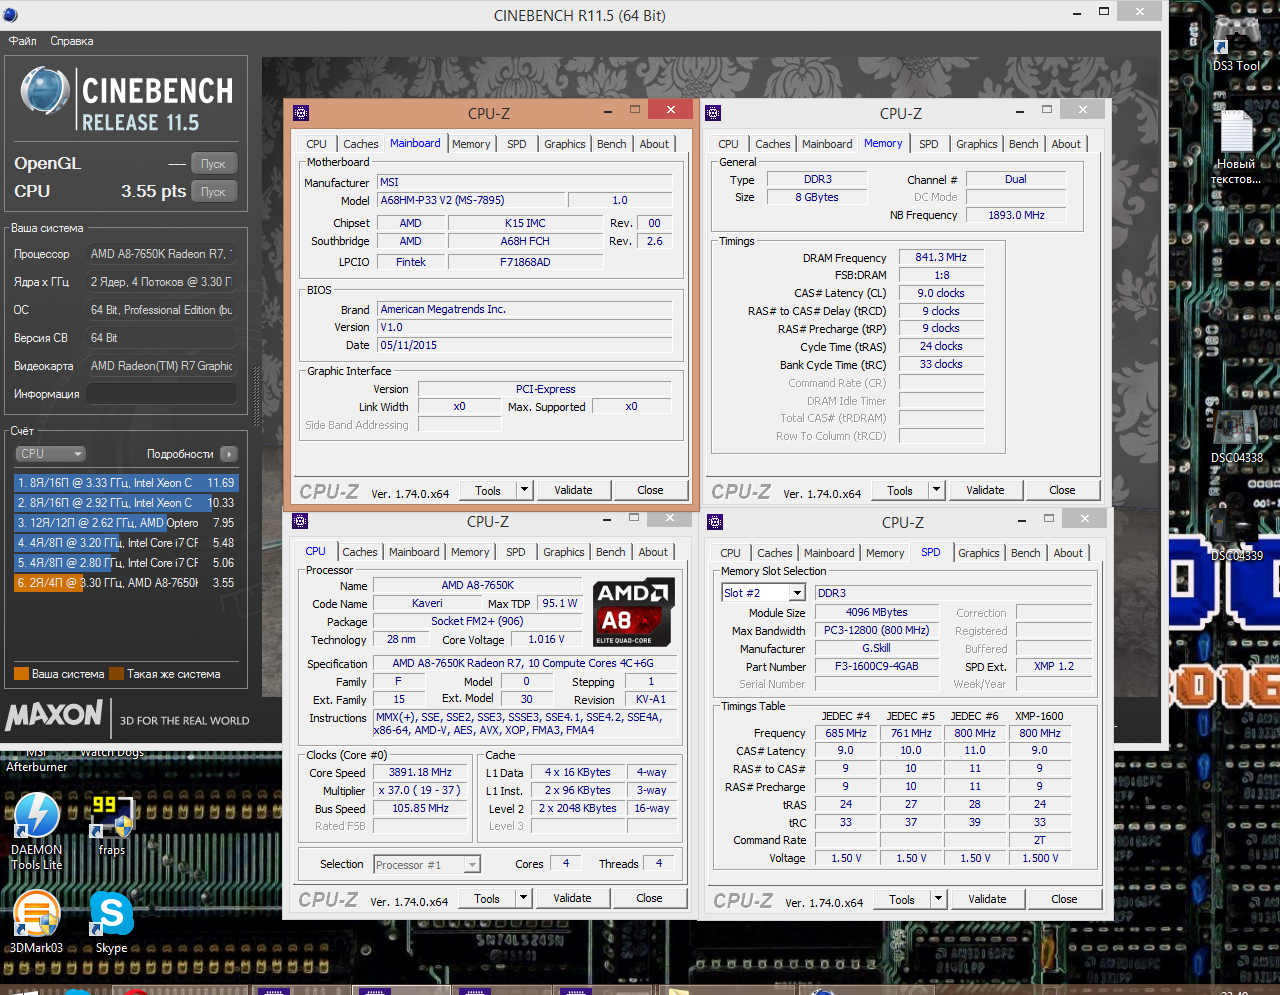Click the brown Такая же система legend swatch

coord(116,674)
